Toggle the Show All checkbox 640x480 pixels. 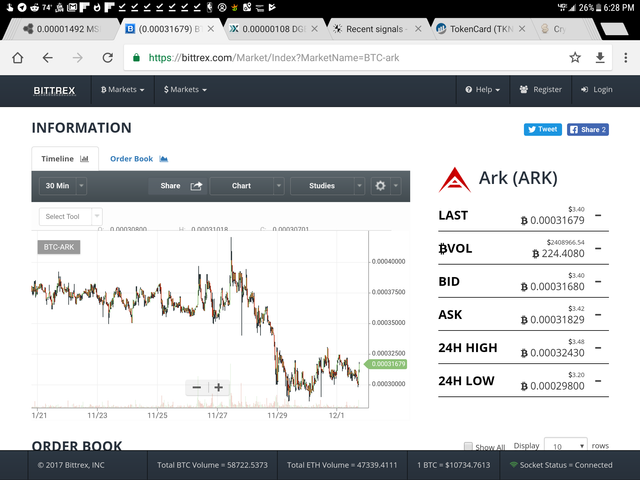(468, 446)
